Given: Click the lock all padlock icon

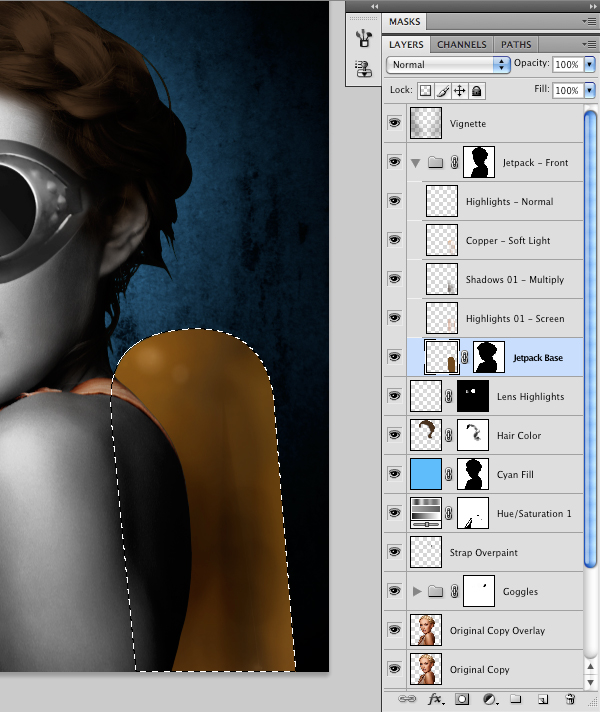Looking at the screenshot, I should (476, 91).
